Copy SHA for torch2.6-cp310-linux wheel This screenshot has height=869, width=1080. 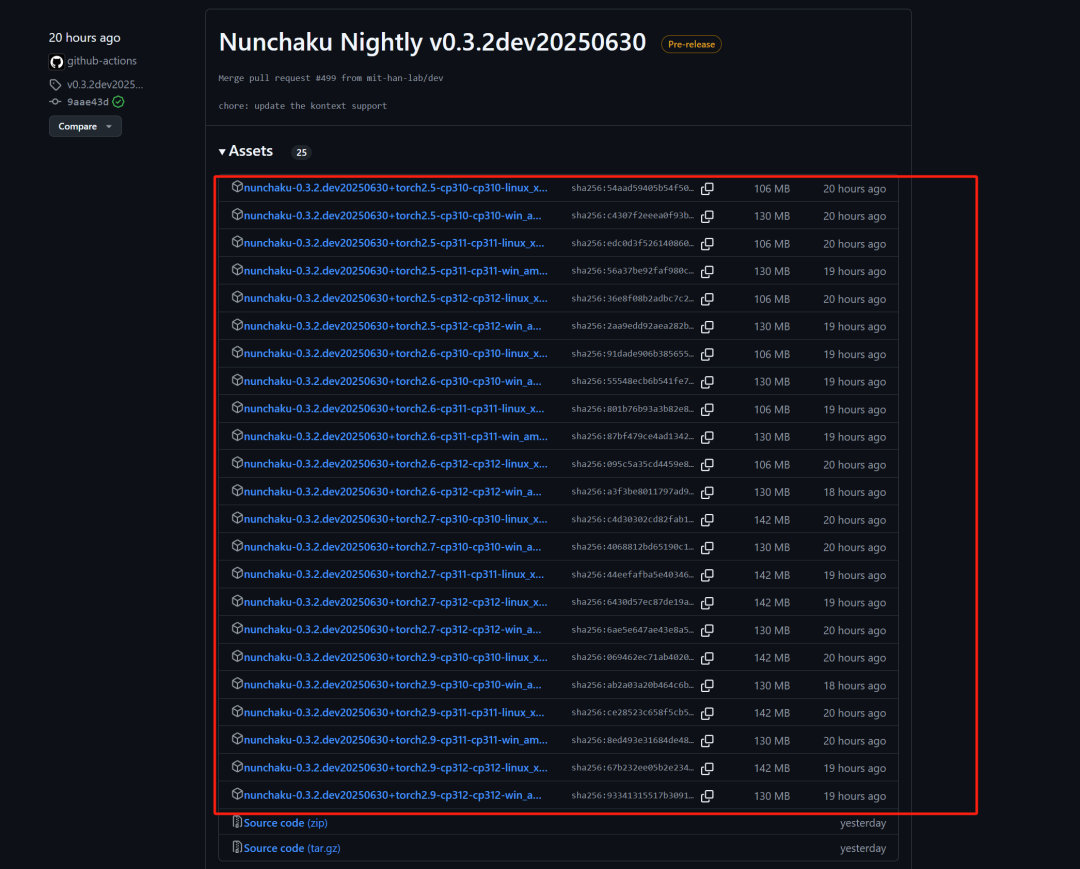pyautogui.click(x=707, y=354)
